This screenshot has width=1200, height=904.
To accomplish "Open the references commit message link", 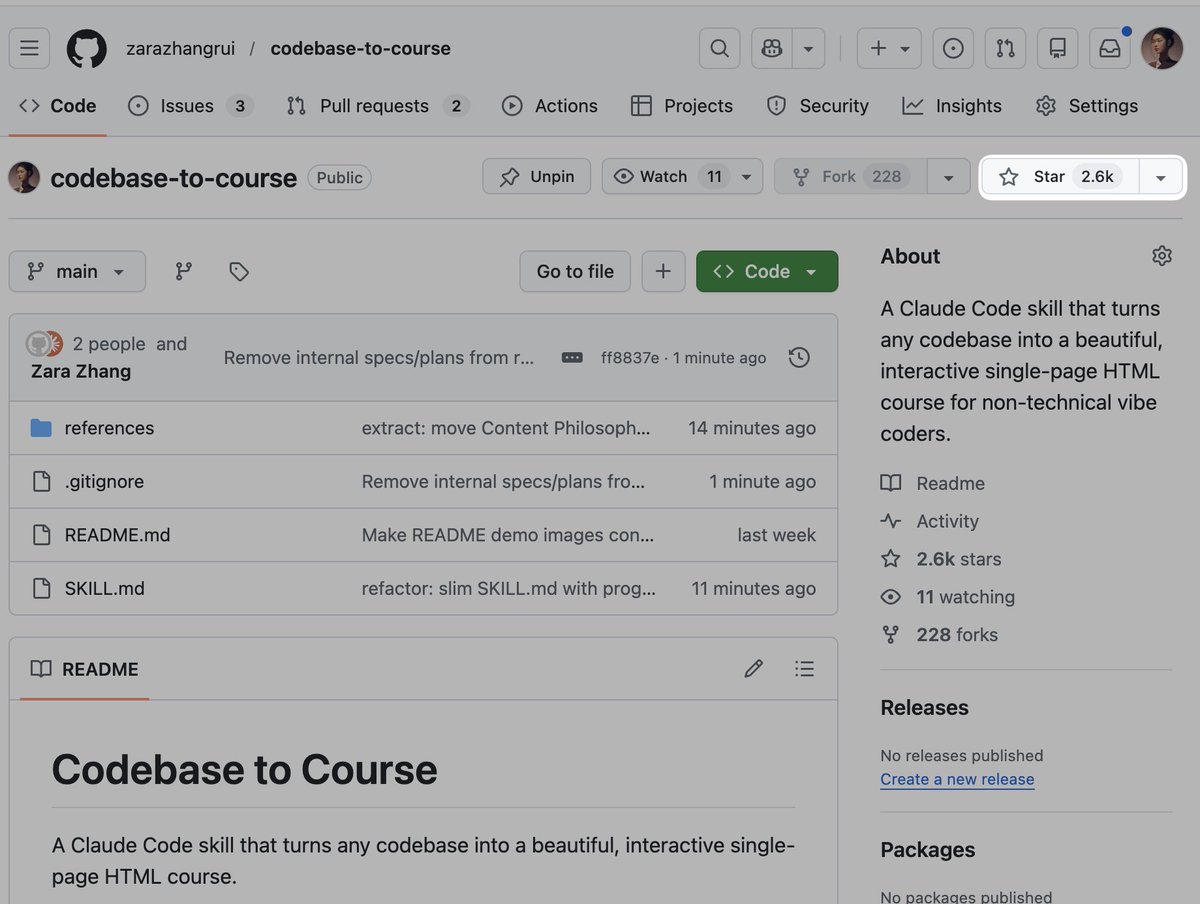I will click(506, 428).
